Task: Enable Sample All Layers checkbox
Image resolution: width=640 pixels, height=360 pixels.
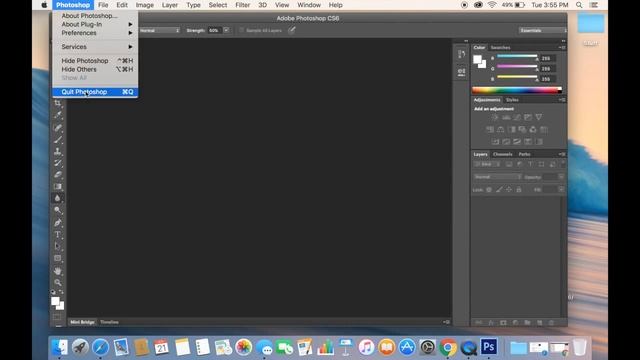Action: 242,30
